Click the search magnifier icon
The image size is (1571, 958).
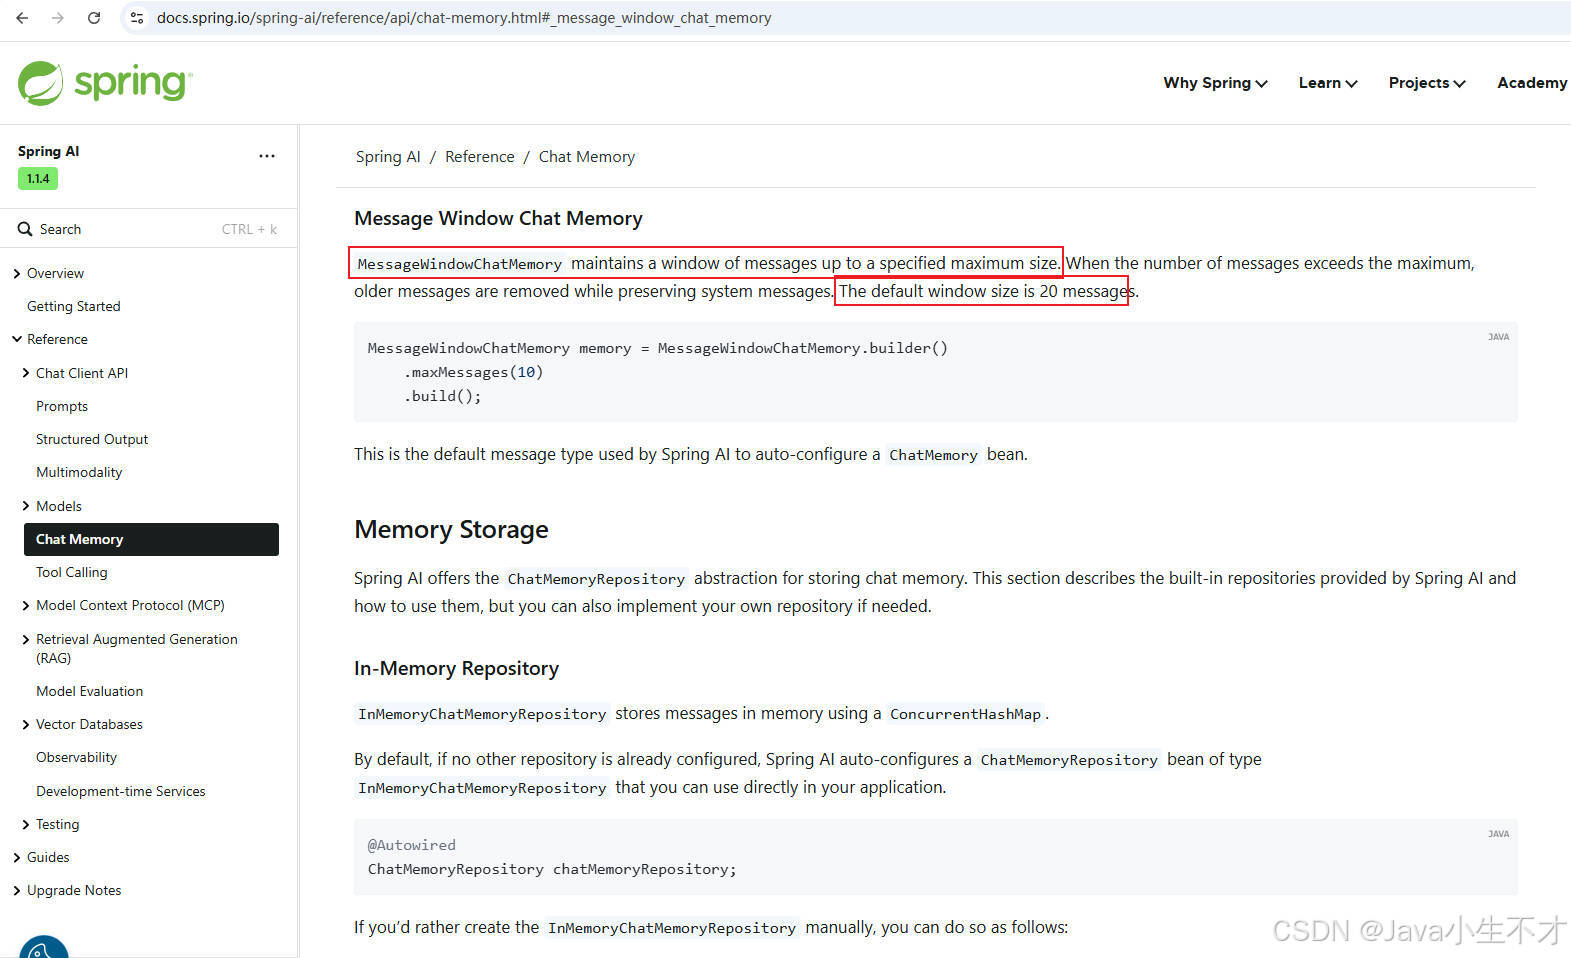pyautogui.click(x=25, y=229)
